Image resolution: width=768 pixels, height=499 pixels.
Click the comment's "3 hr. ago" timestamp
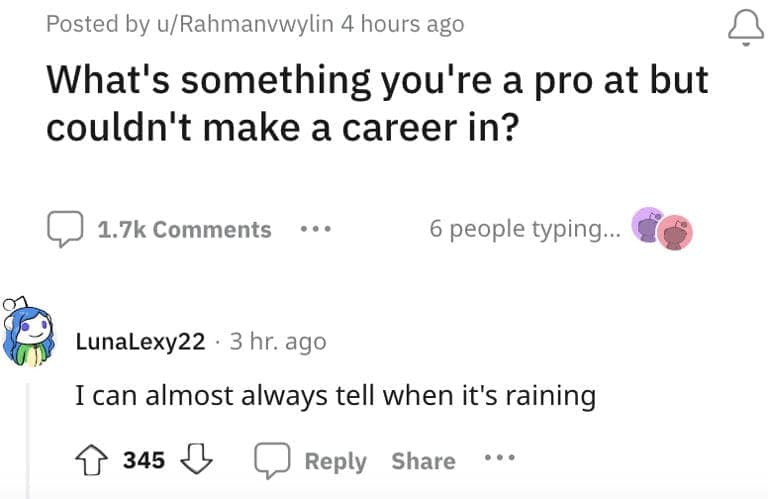[x=277, y=341]
